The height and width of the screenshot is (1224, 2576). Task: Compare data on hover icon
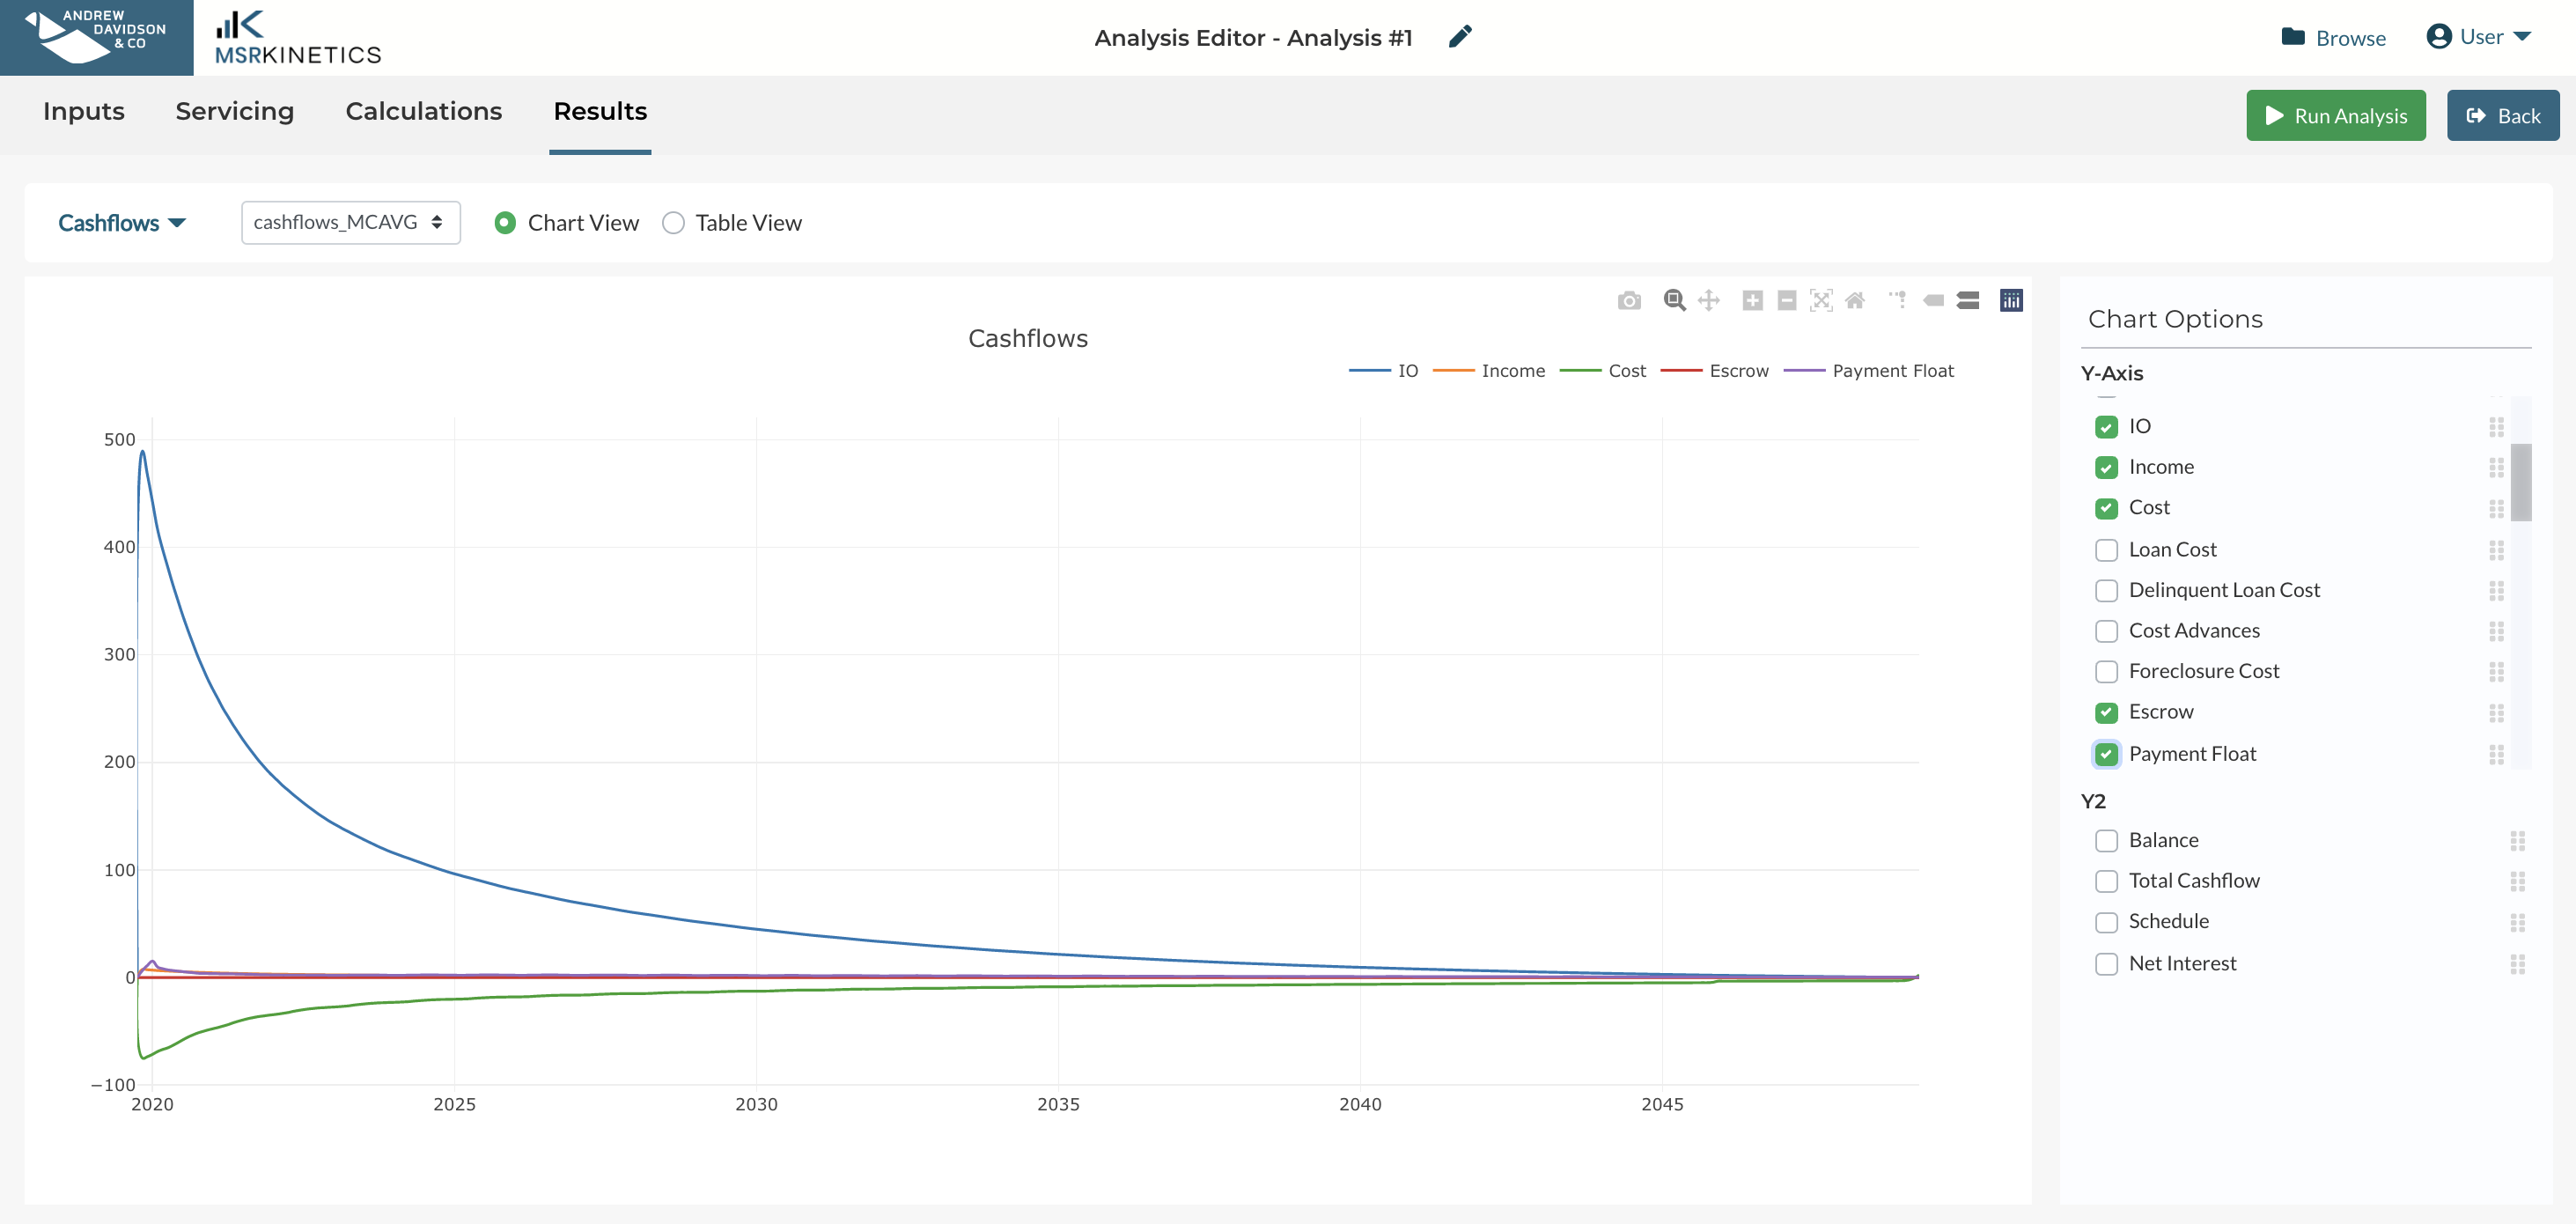point(1968,300)
